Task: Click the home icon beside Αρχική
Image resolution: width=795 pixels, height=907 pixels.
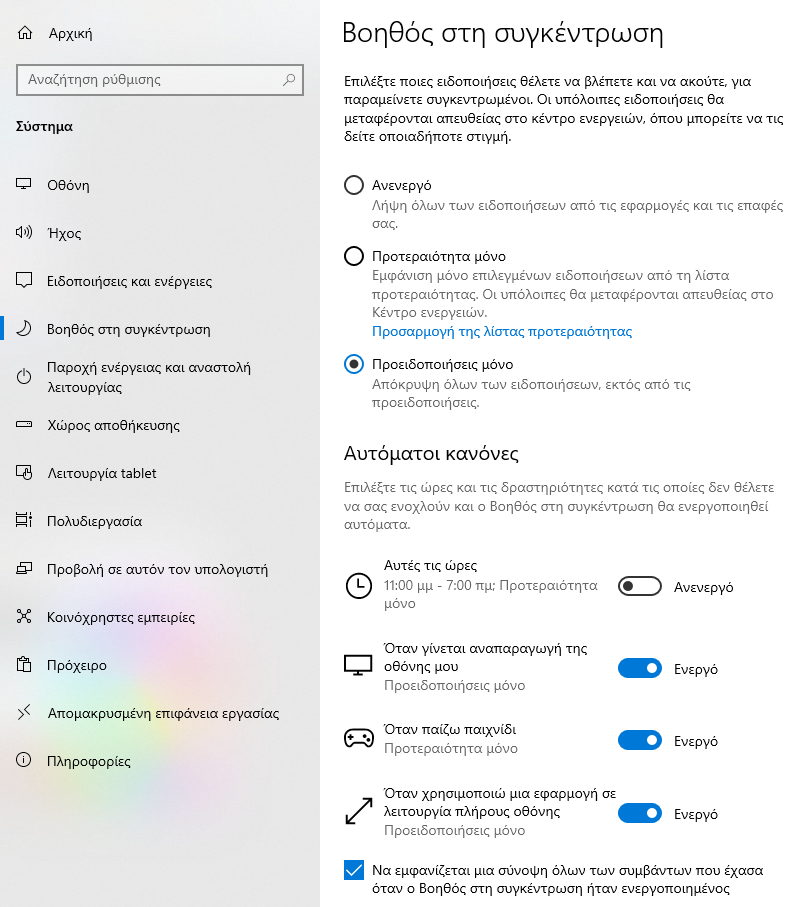Action: 25,33
